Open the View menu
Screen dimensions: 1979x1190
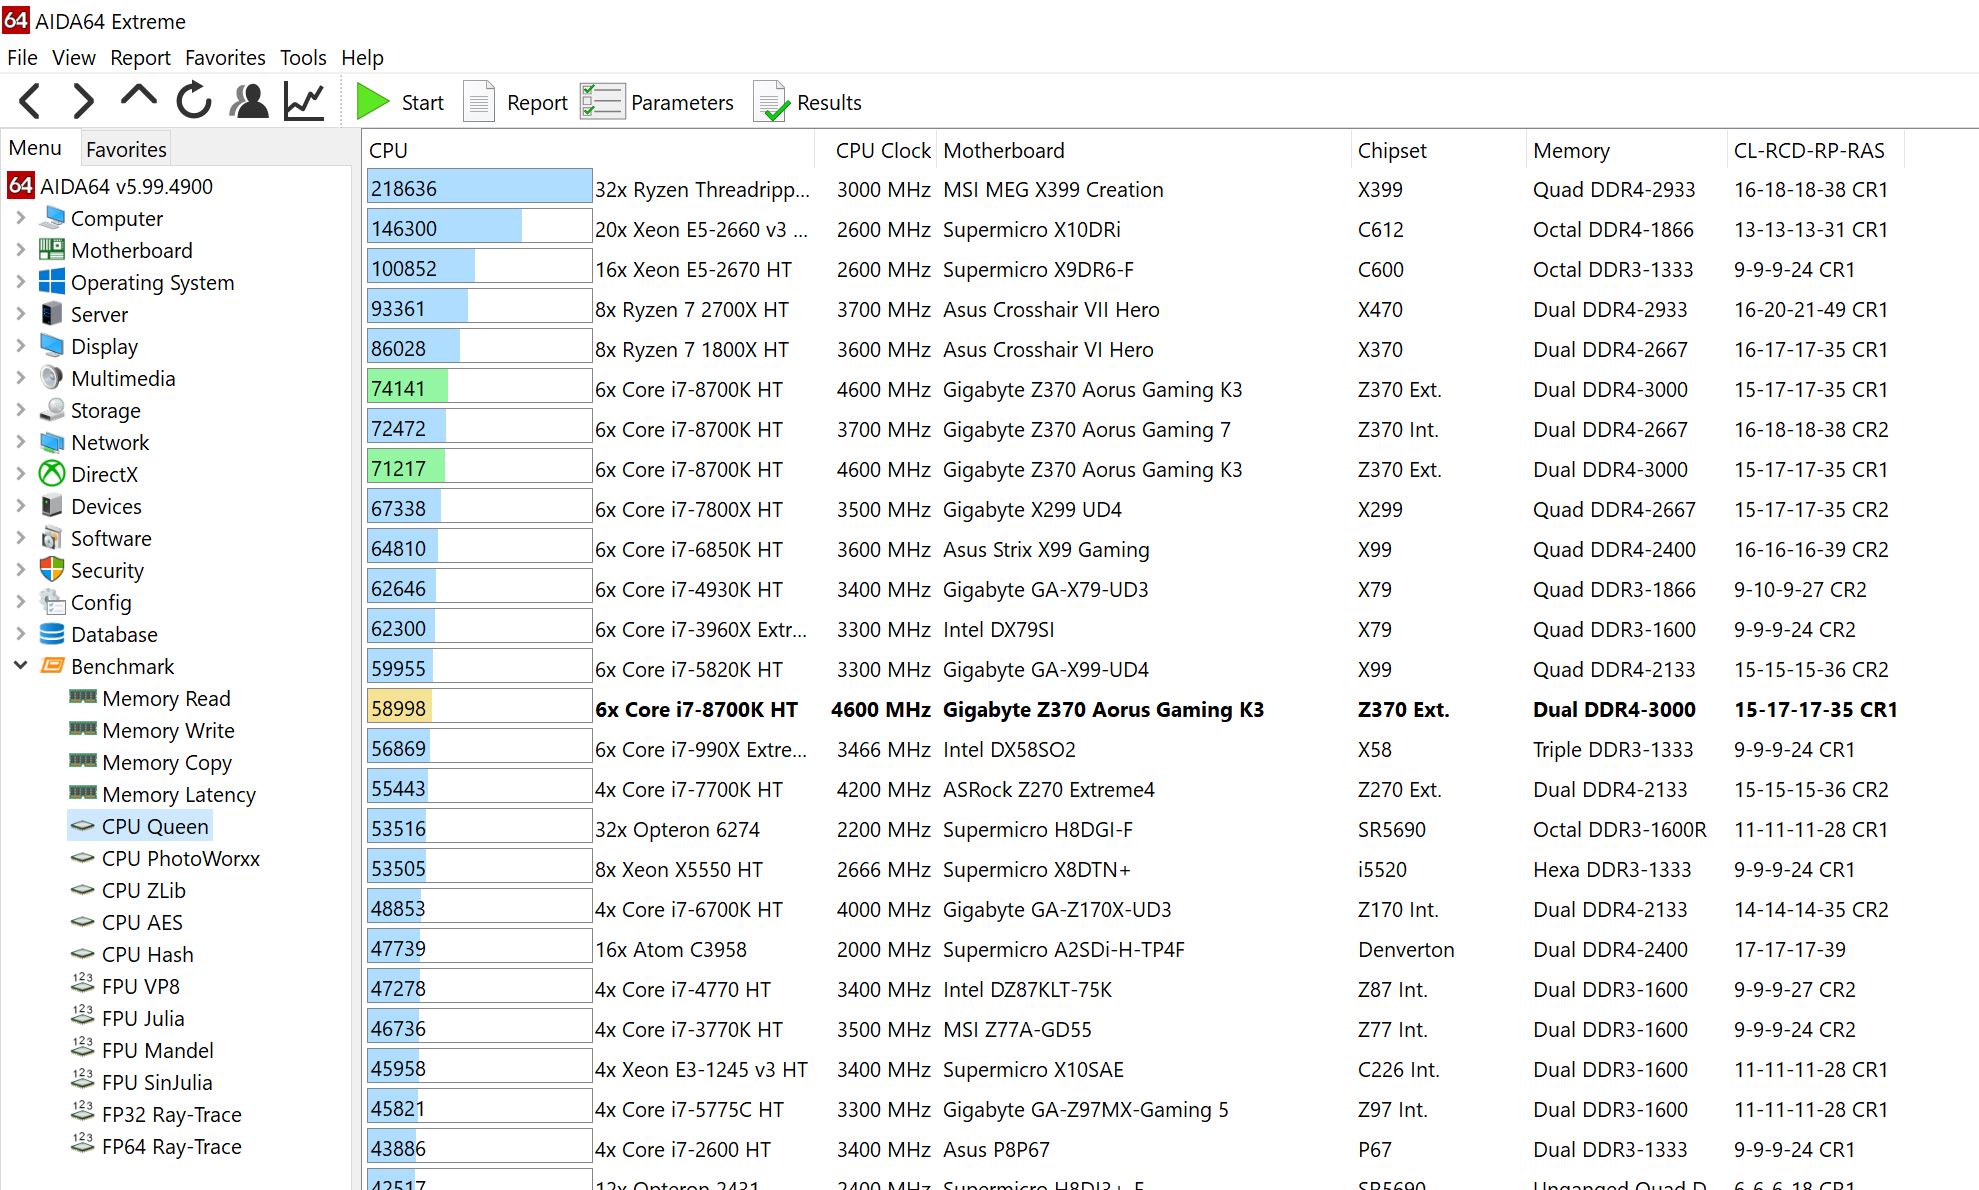point(74,58)
